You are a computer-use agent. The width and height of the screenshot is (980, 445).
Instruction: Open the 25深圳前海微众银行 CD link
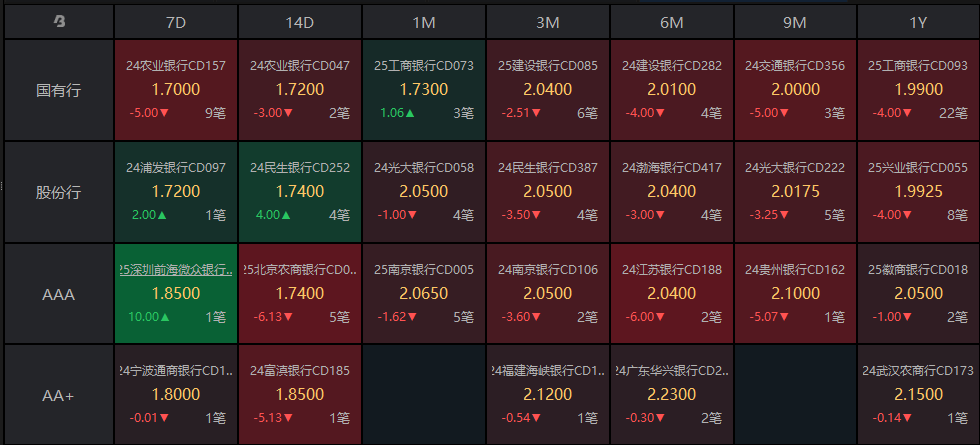[176, 269]
